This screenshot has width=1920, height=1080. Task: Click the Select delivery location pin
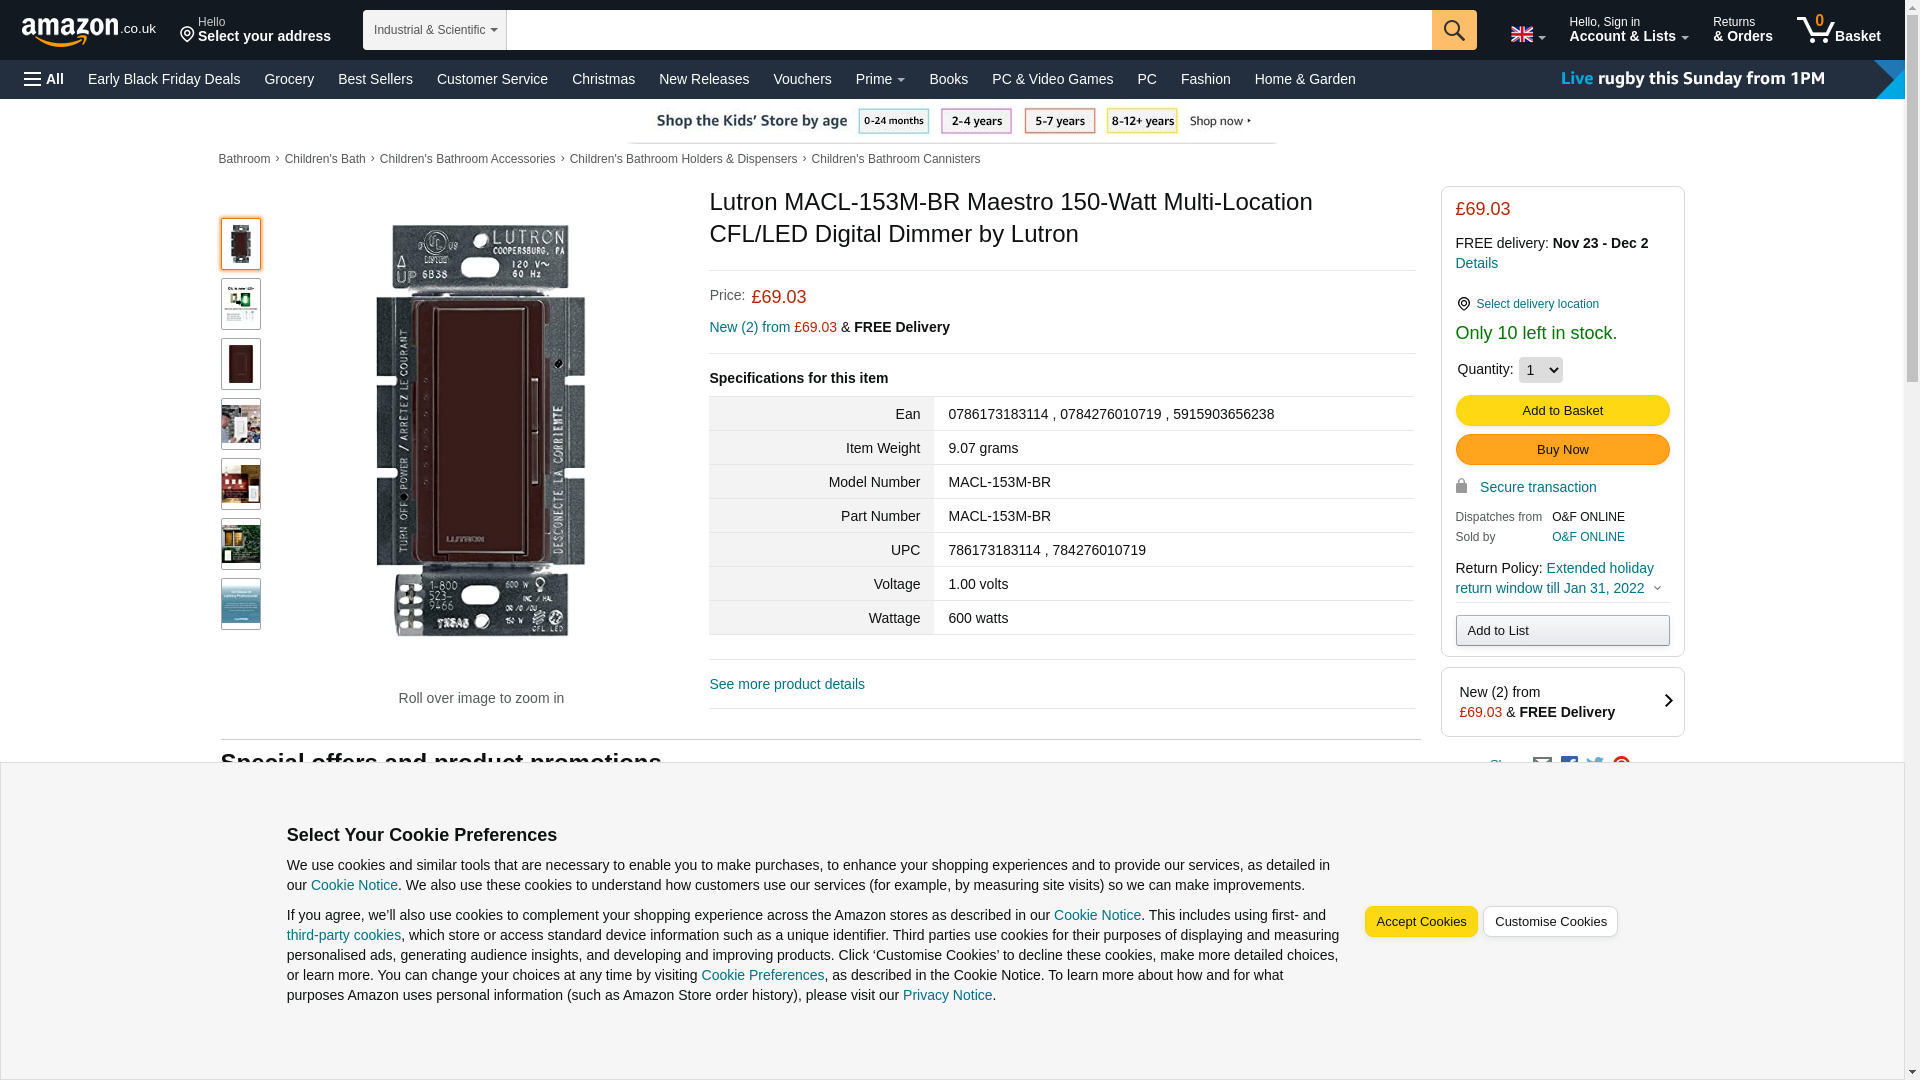click(x=1463, y=304)
